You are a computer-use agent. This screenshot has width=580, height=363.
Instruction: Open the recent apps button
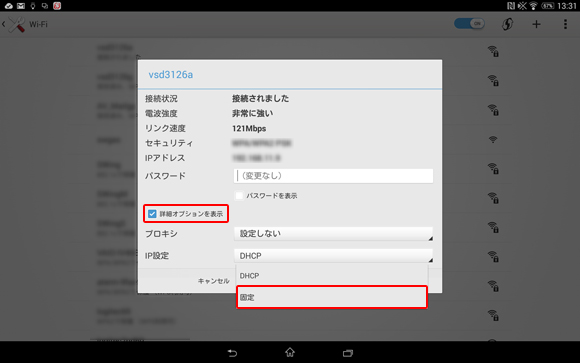[348, 353]
